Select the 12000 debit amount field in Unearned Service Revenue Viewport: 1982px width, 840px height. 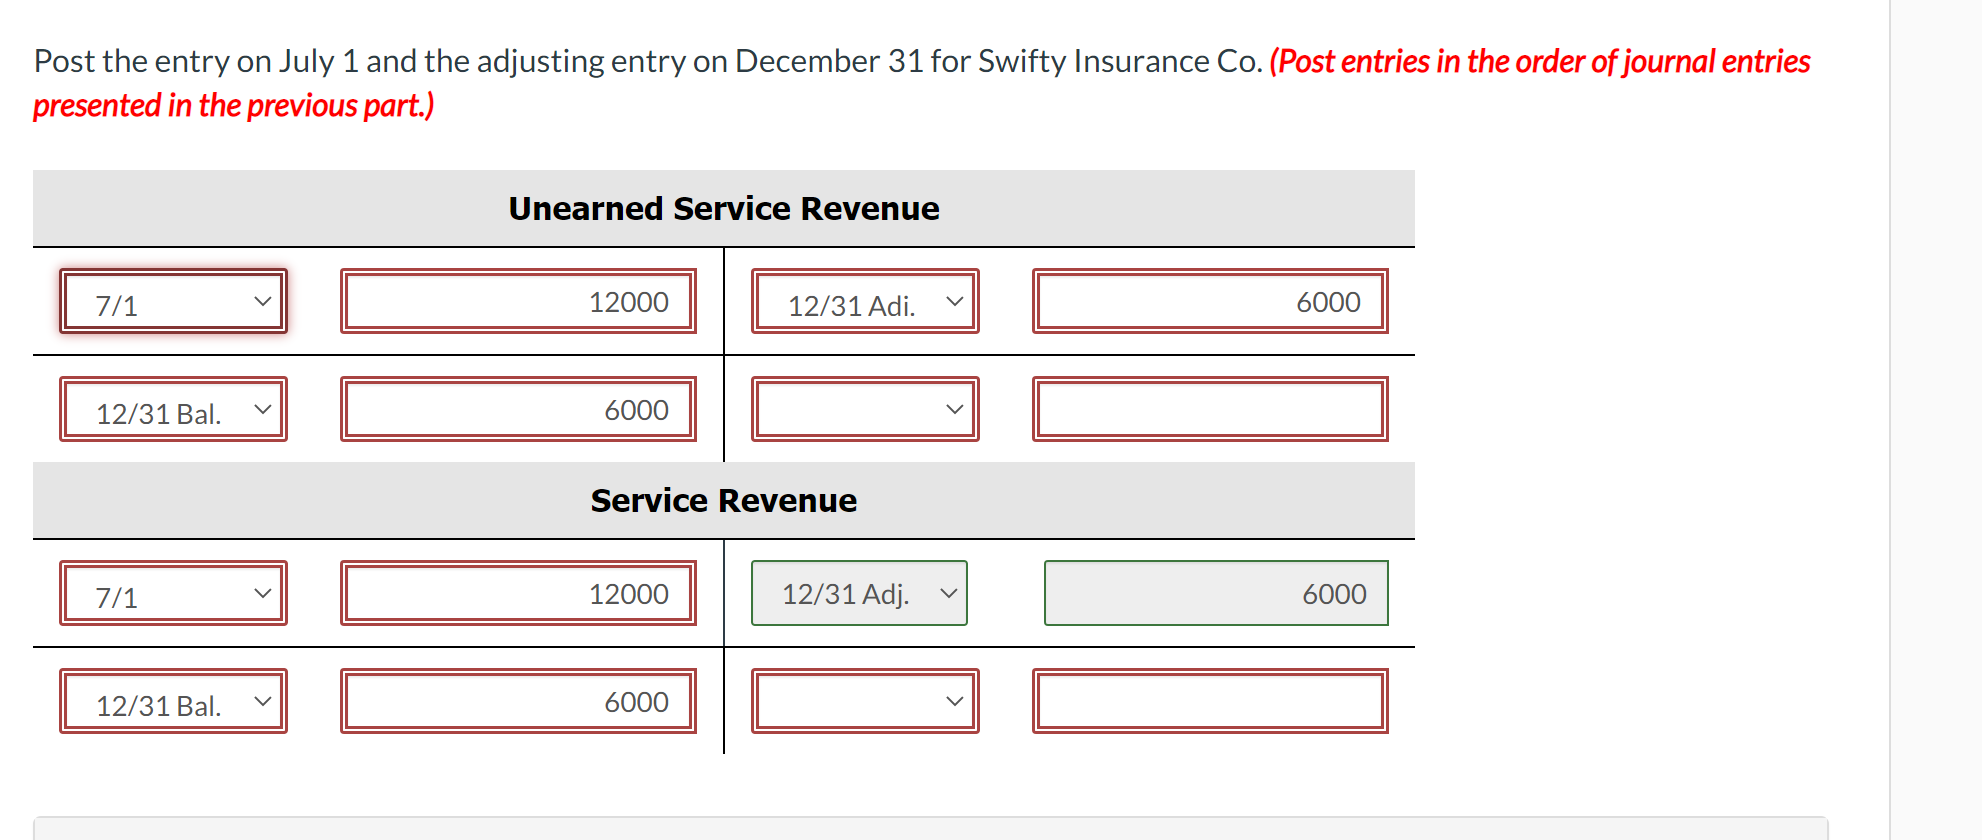pyautogui.click(x=517, y=301)
